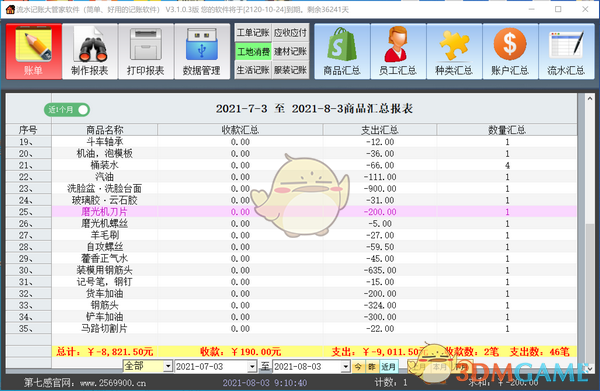Screen dimensions: 600x391
Task: Select row 玻璃胶·云石胶
Action: point(314,200)
